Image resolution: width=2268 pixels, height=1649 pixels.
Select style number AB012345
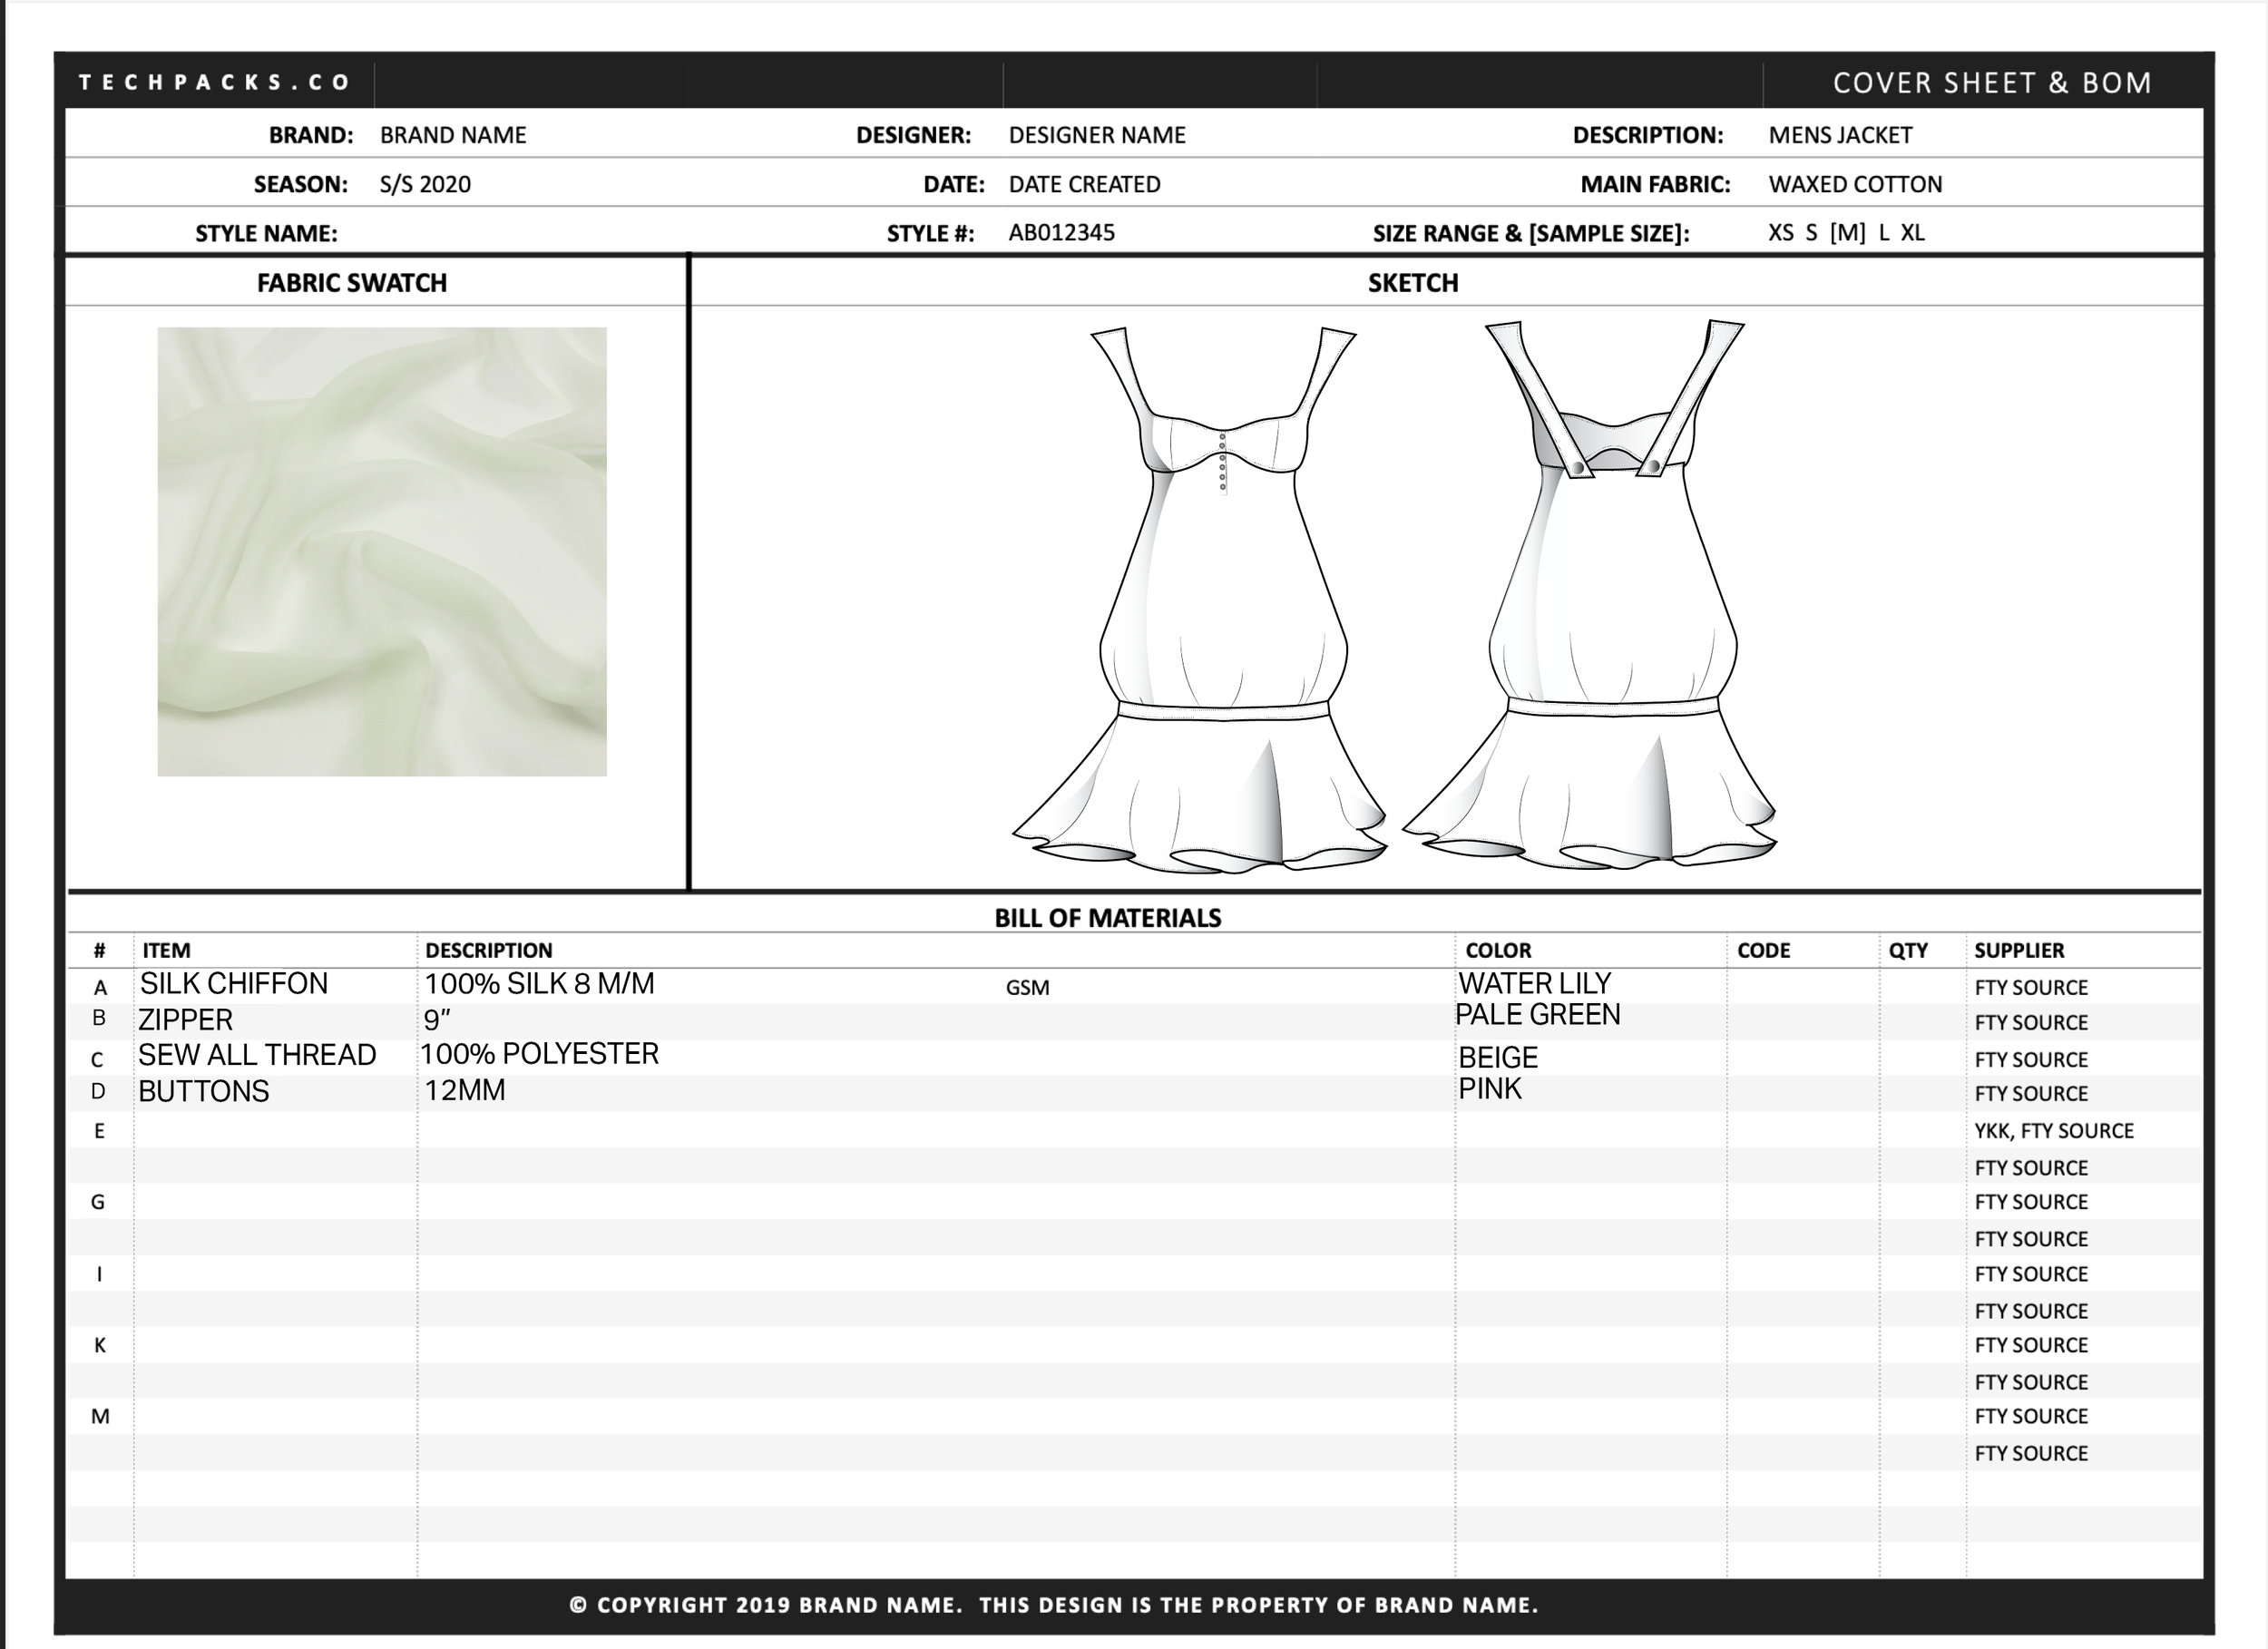click(x=1061, y=232)
